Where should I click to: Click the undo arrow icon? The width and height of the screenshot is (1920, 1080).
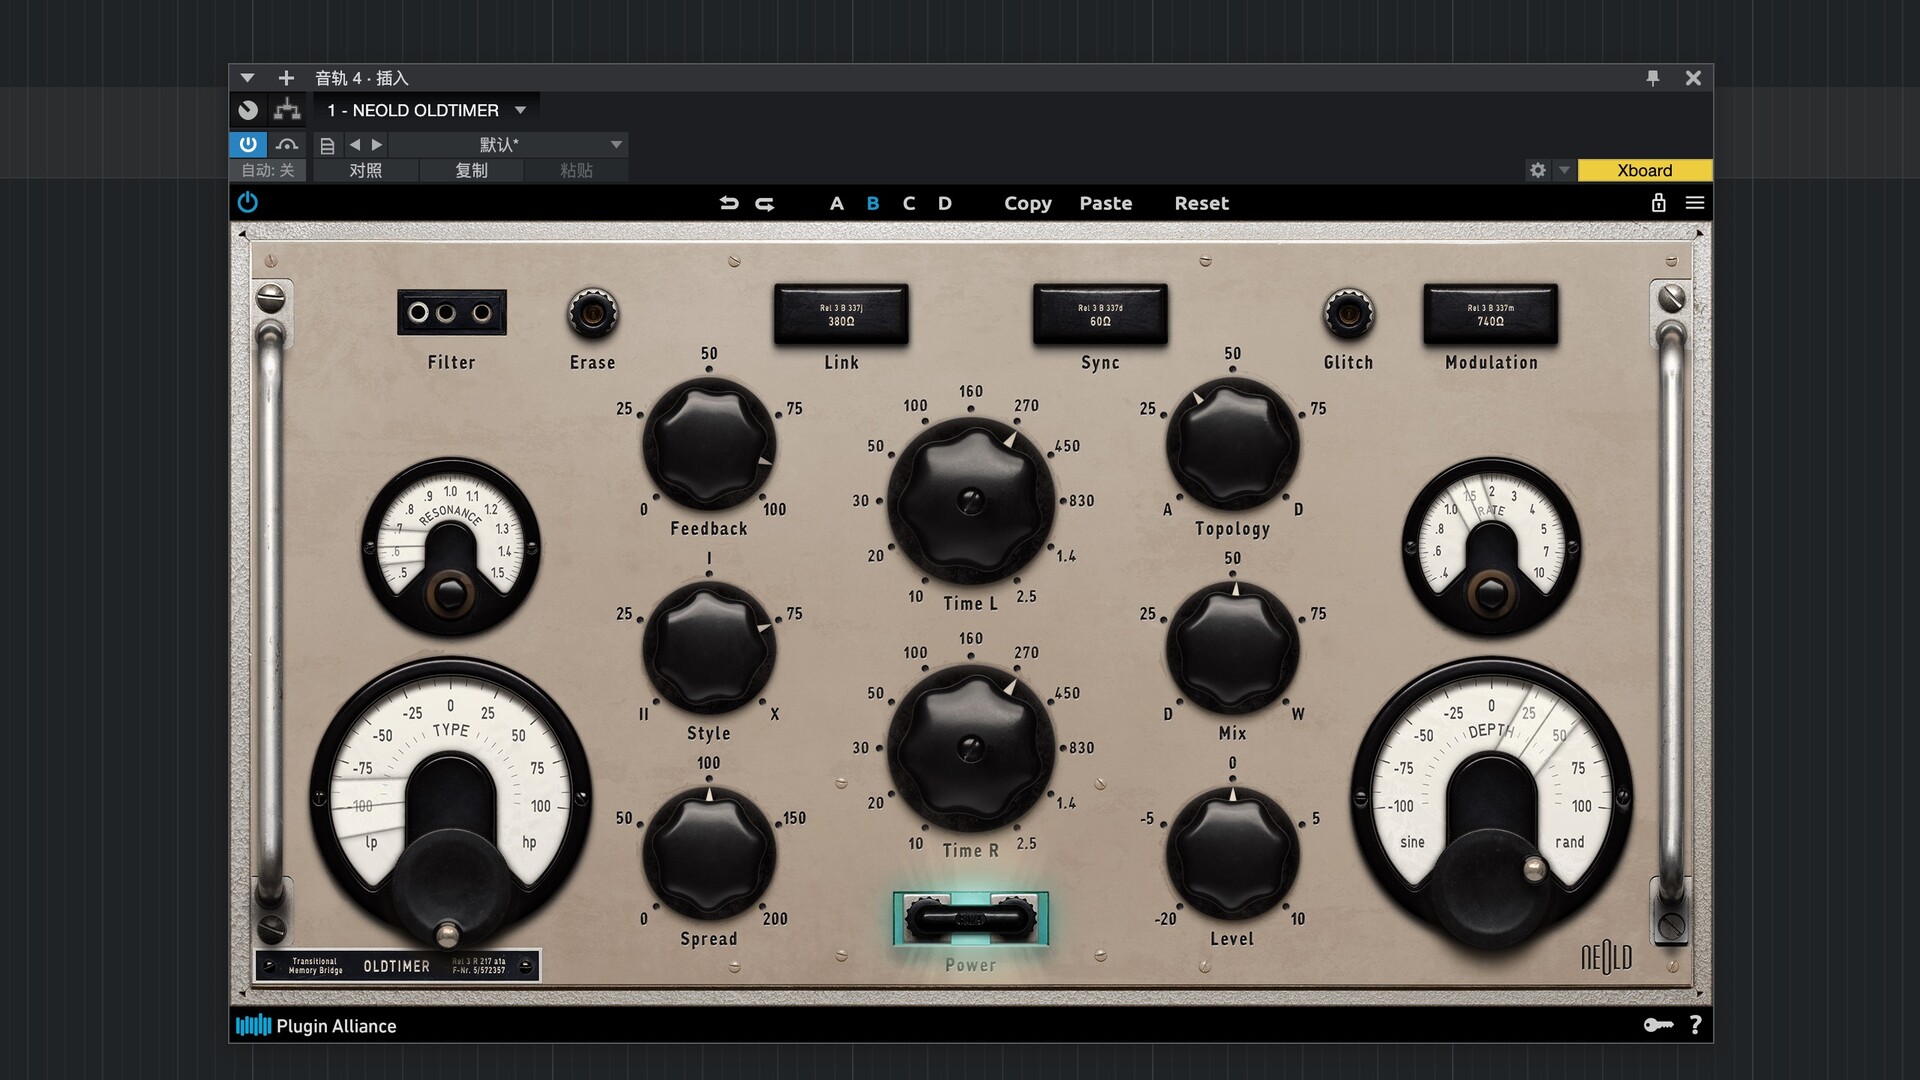[729, 203]
